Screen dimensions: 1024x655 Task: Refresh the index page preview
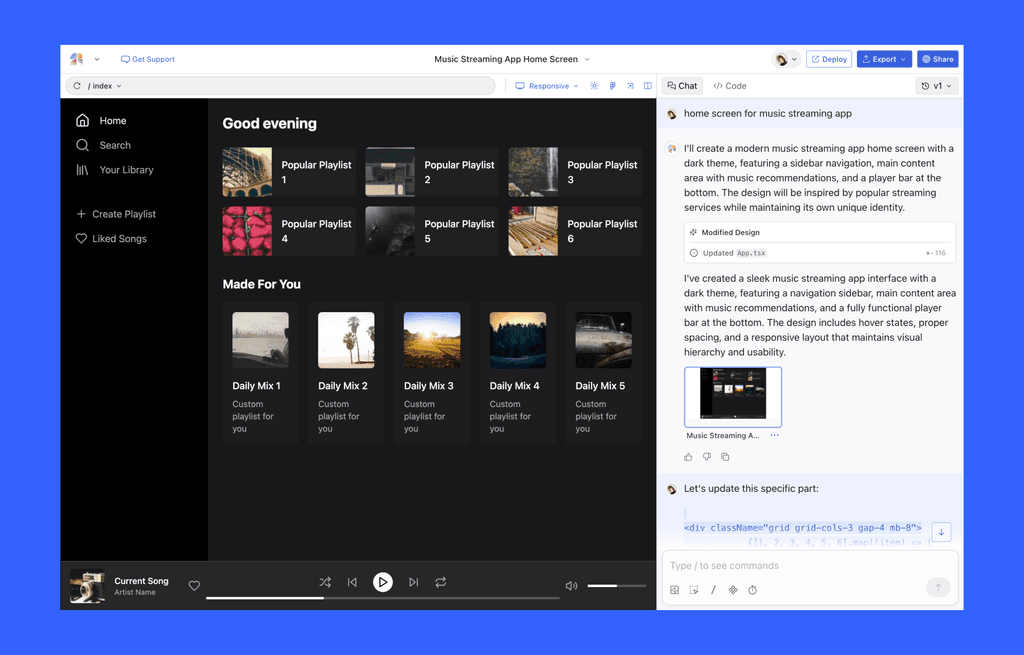77,85
